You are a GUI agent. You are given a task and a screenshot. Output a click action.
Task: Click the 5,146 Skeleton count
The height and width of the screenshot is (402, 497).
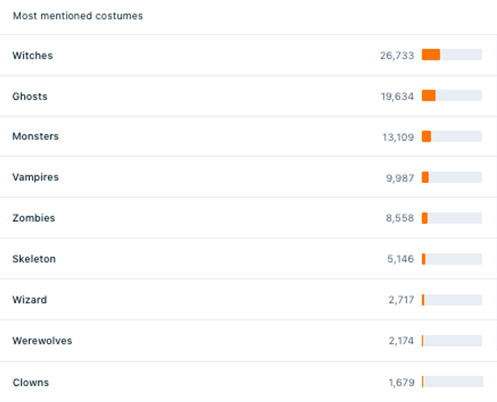[x=400, y=259]
